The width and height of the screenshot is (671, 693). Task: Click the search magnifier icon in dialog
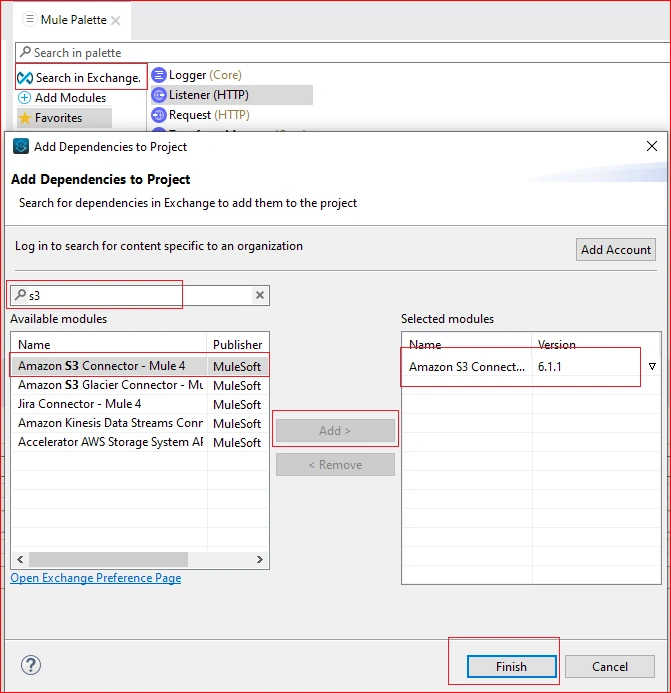point(20,294)
